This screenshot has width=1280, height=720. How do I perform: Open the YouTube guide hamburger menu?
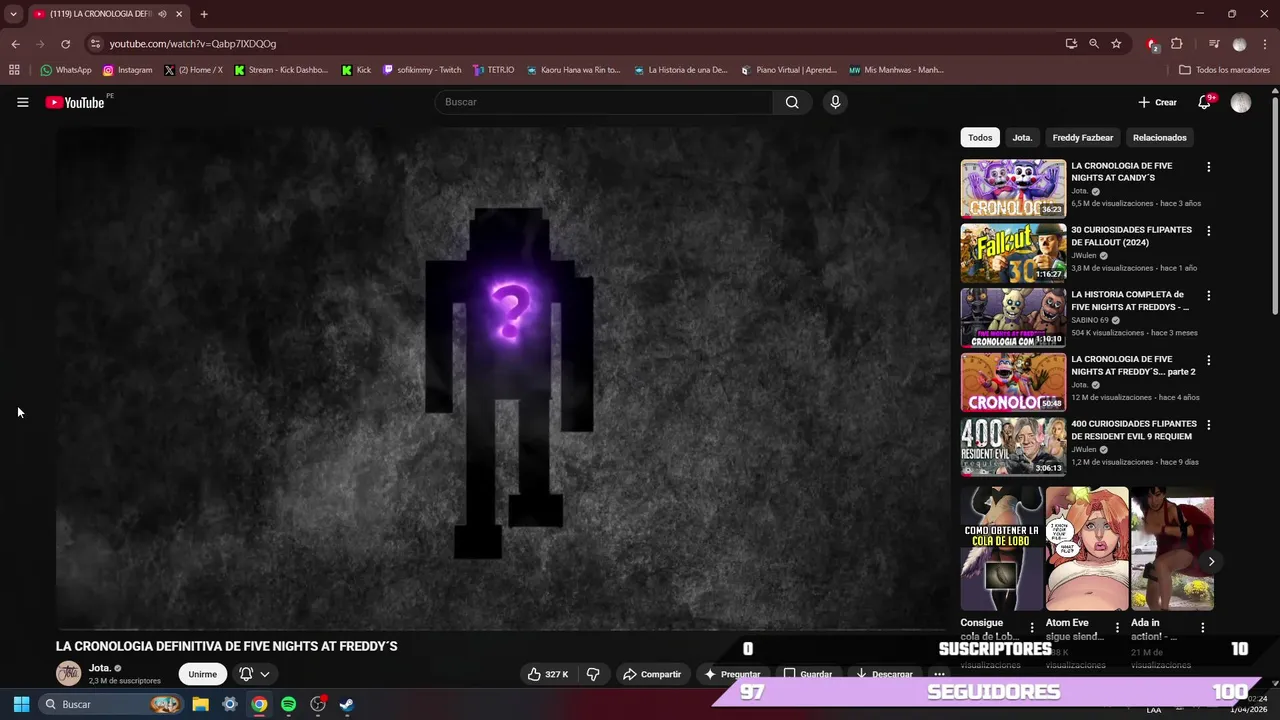pos(22,102)
